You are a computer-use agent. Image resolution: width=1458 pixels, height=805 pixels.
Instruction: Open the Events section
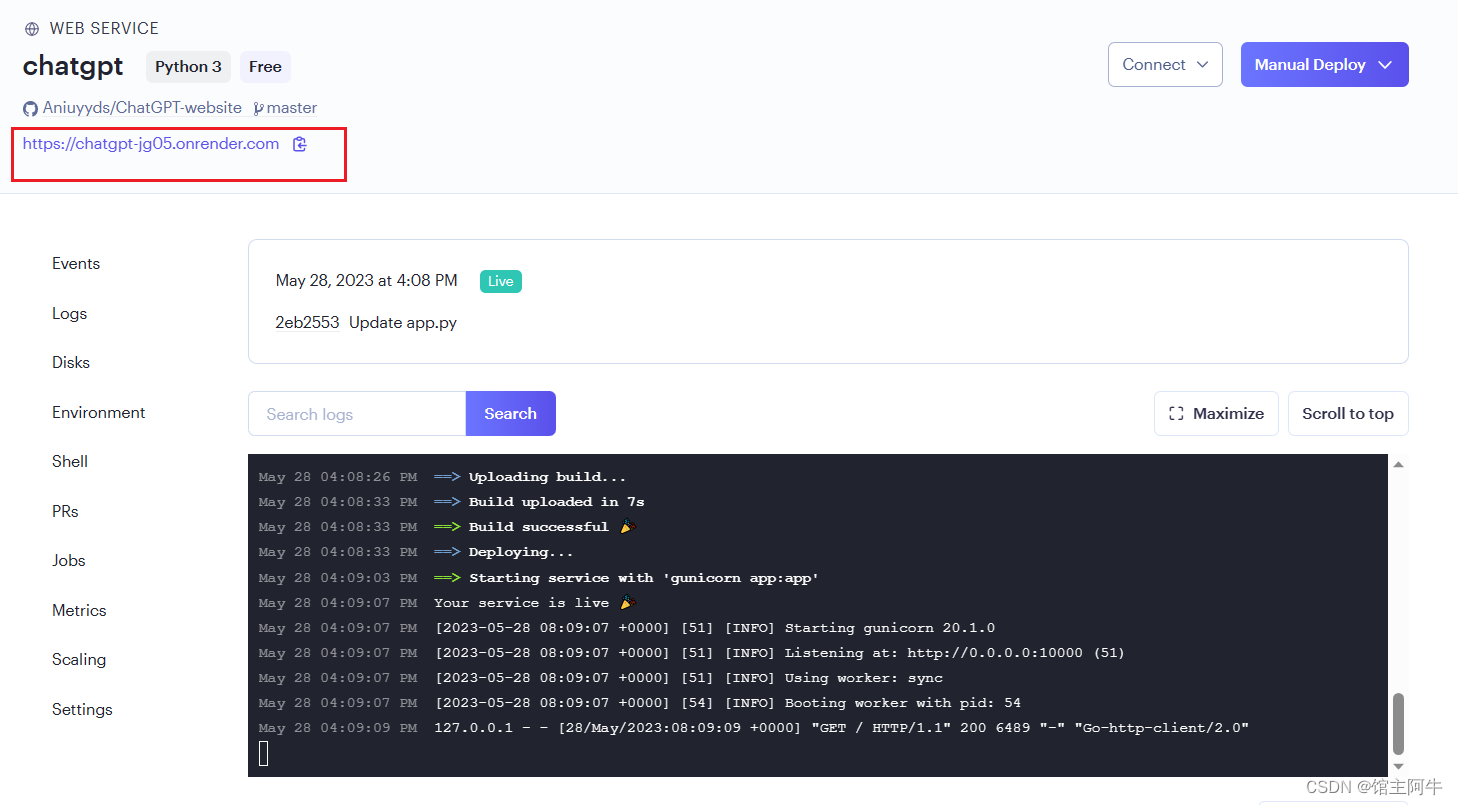(76, 264)
